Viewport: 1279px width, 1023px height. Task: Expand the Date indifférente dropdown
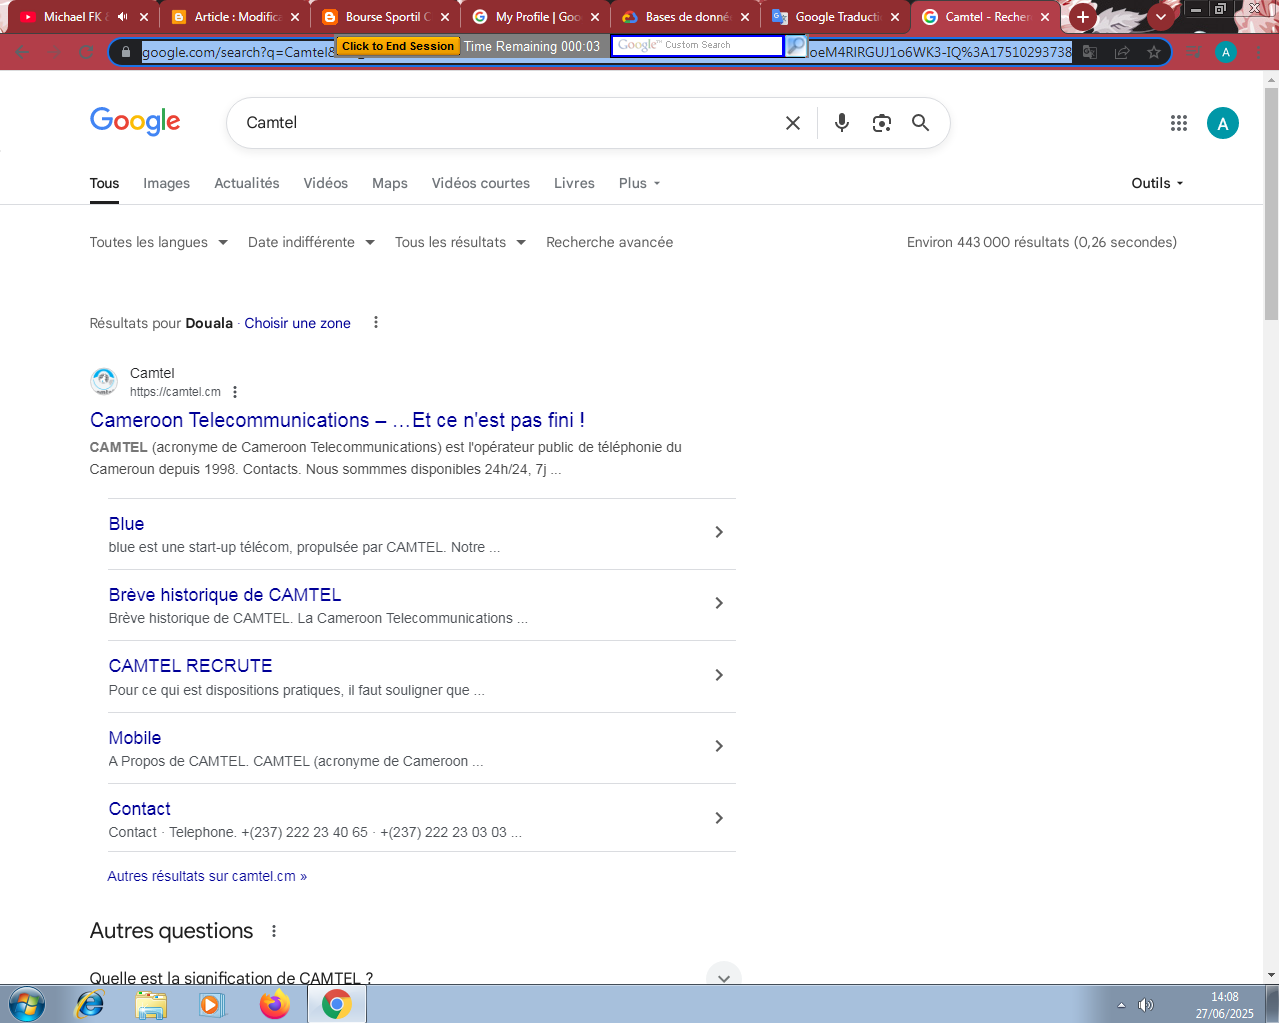pos(311,242)
